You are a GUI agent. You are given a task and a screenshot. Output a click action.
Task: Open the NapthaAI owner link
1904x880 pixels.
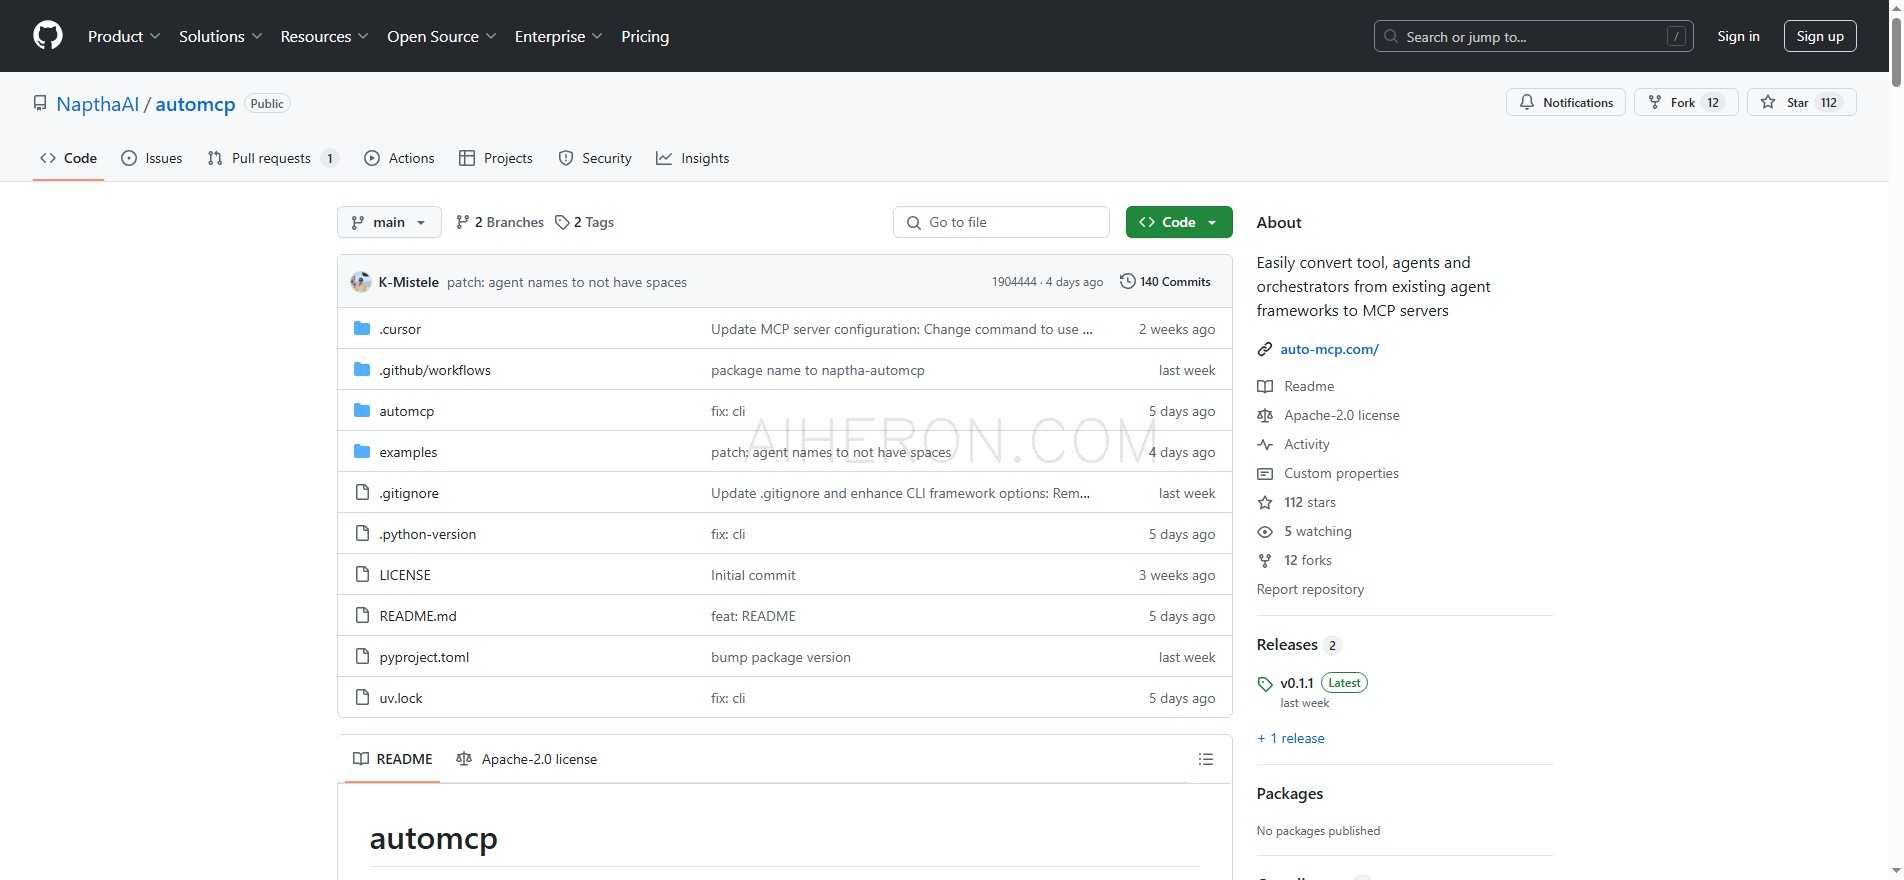point(98,104)
